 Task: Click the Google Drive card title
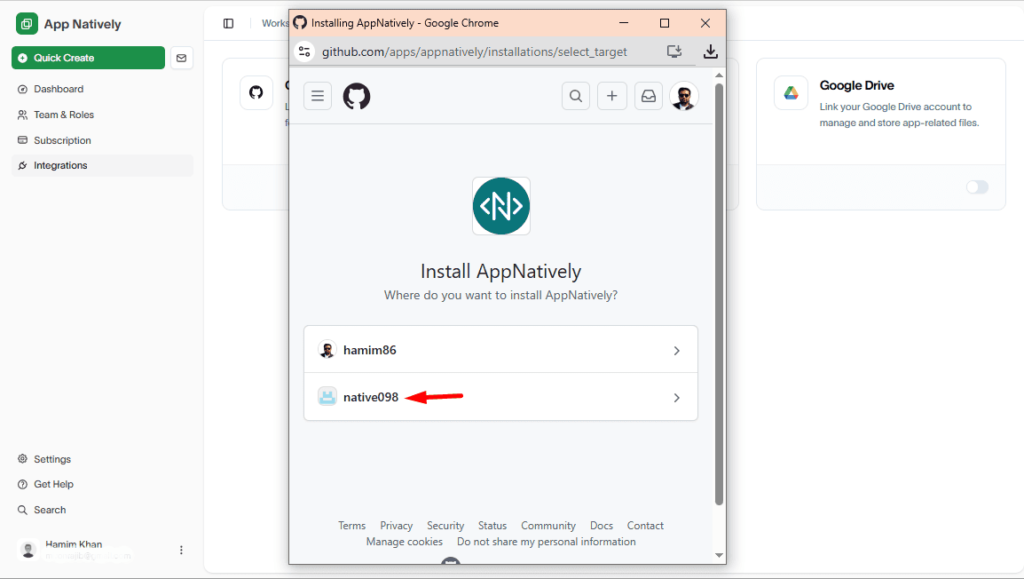856,86
